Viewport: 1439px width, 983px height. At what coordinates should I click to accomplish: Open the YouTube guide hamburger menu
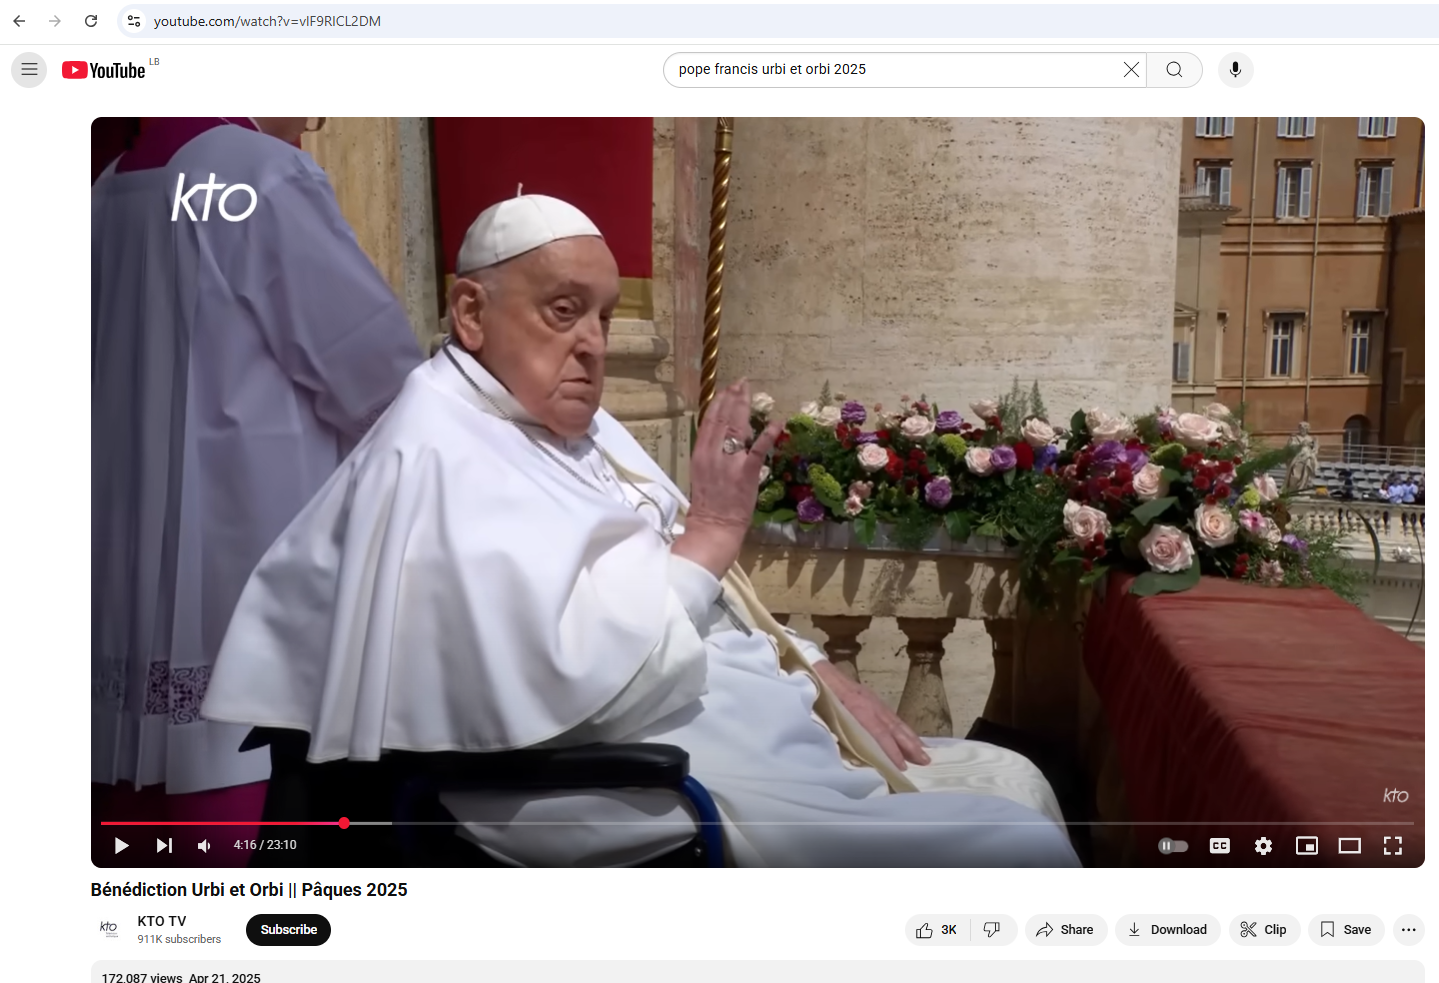(29, 69)
